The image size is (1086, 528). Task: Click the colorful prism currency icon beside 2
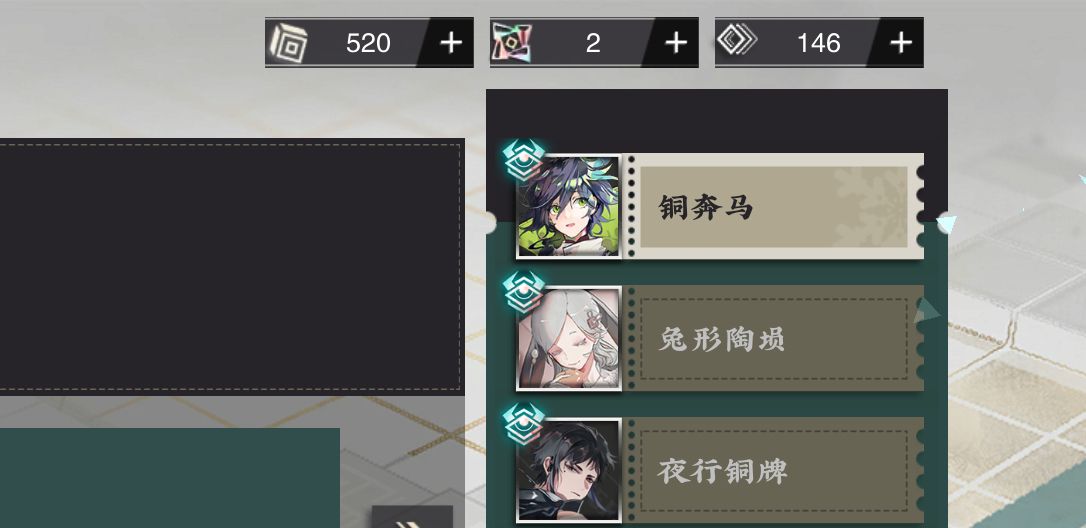(511, 43)
